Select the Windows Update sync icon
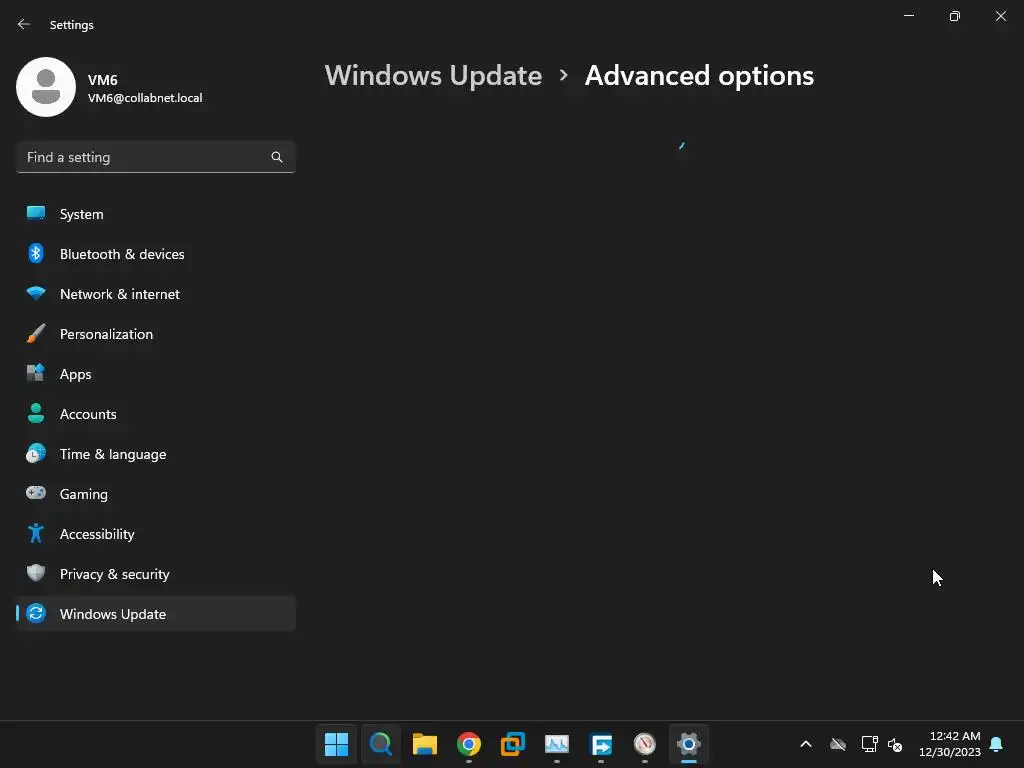Image resolution: width=1024 pixels, height=768 pixels. [36, 613]
